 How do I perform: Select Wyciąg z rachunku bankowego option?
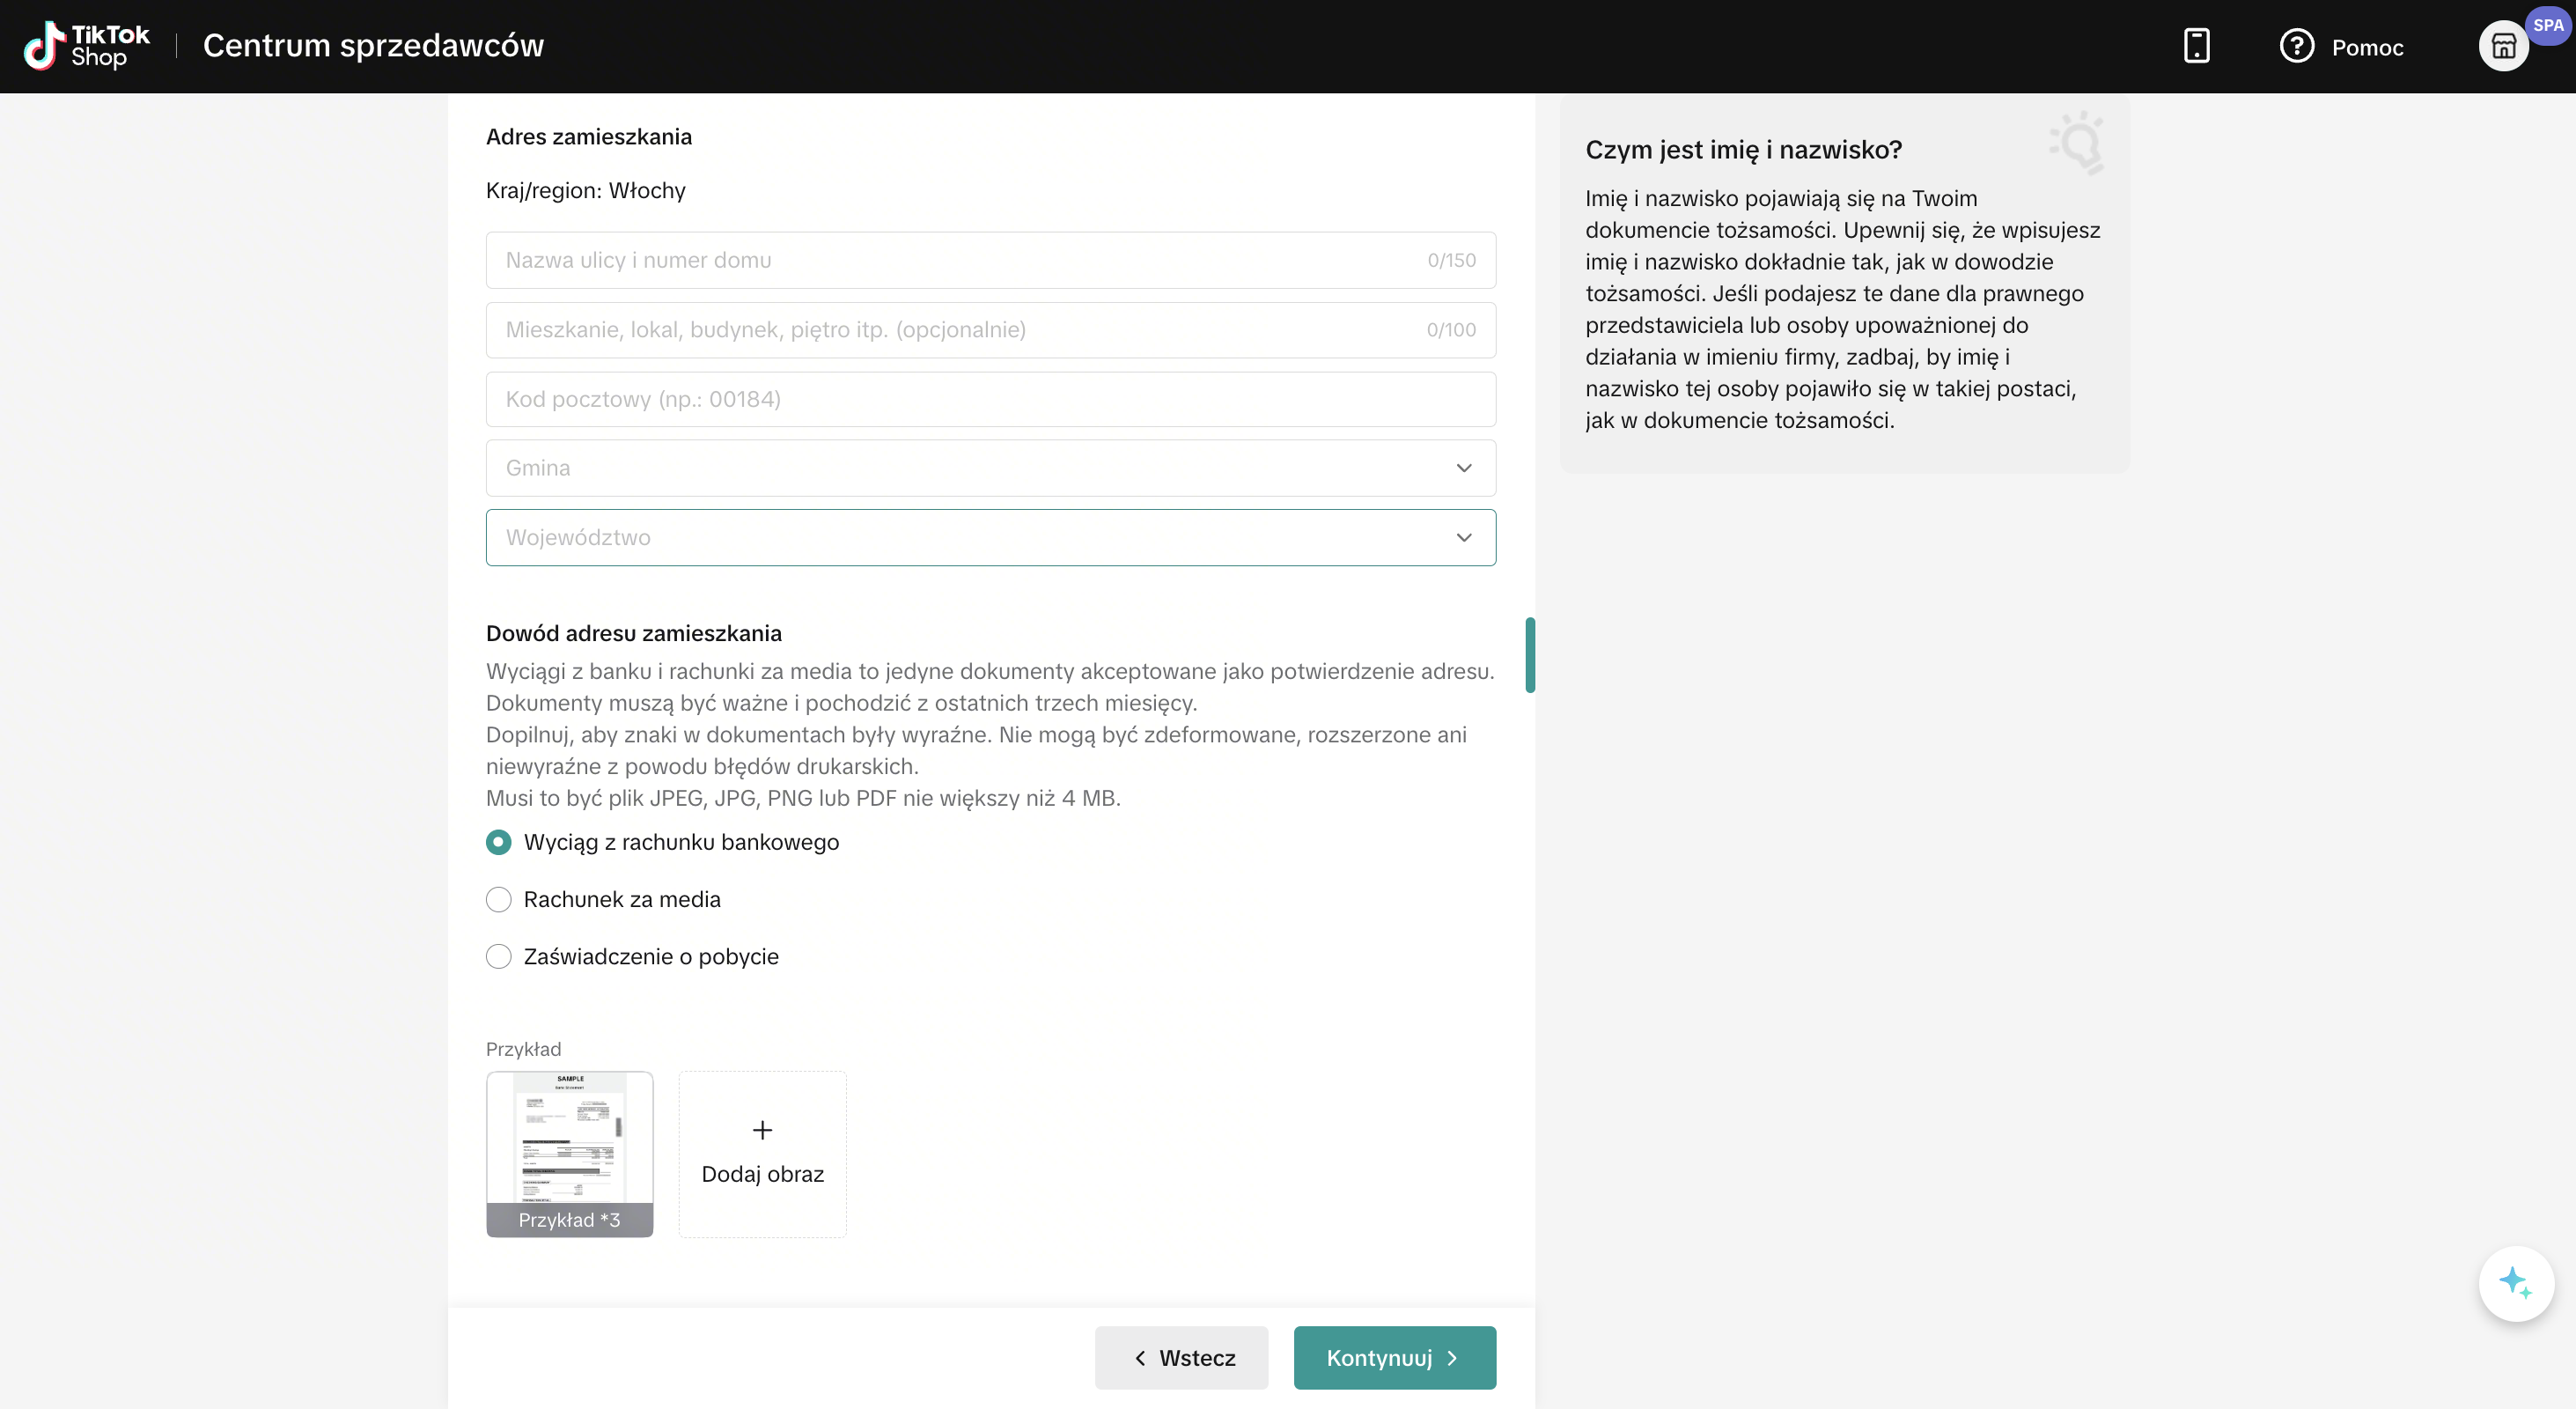coord(498,842)
